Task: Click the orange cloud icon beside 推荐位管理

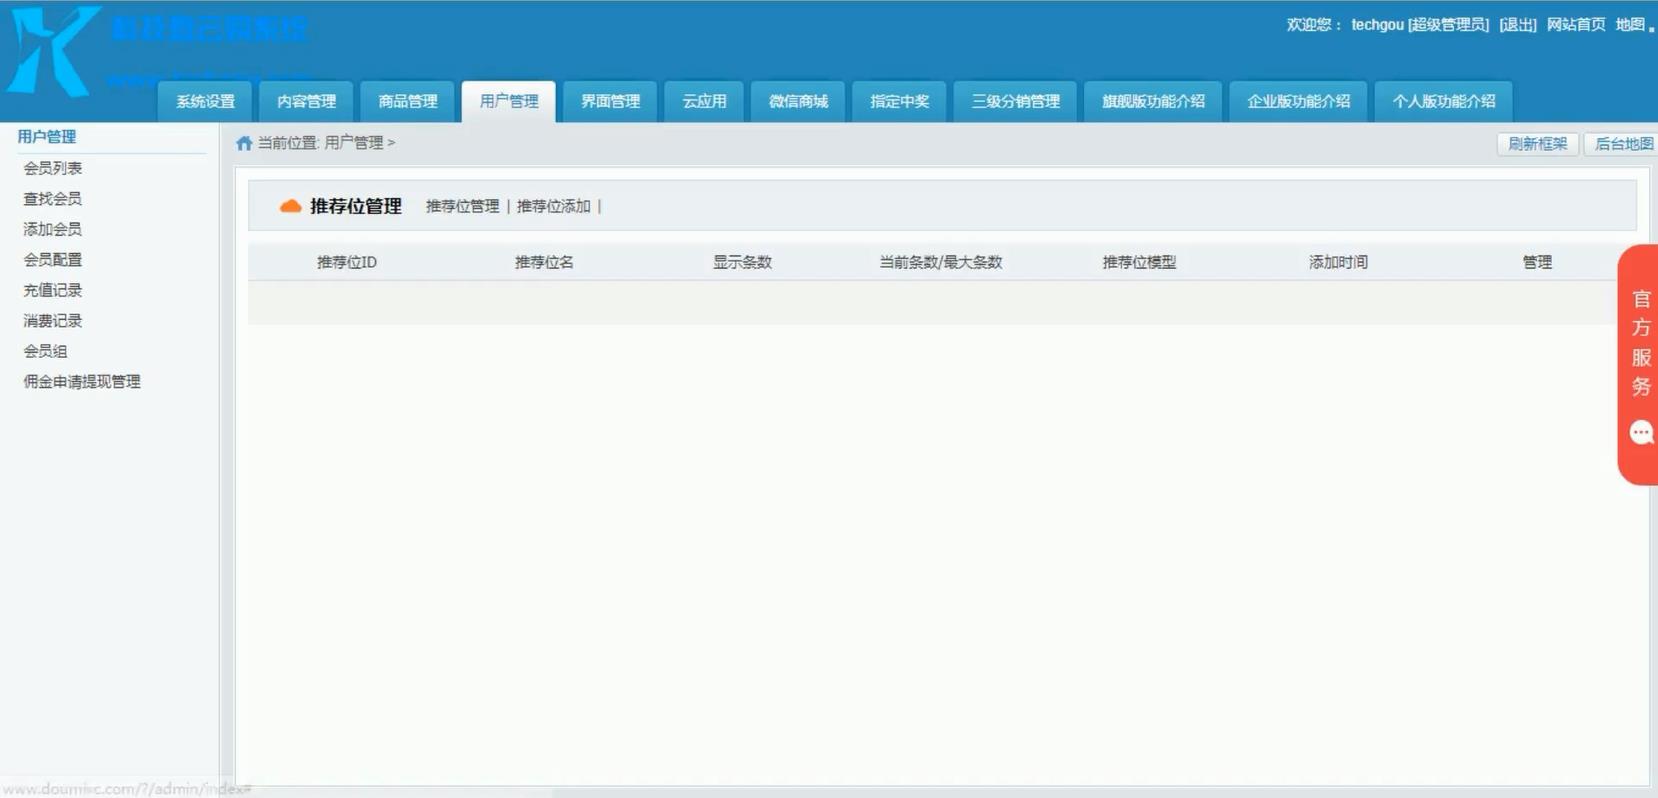Action: click(290, 206)
